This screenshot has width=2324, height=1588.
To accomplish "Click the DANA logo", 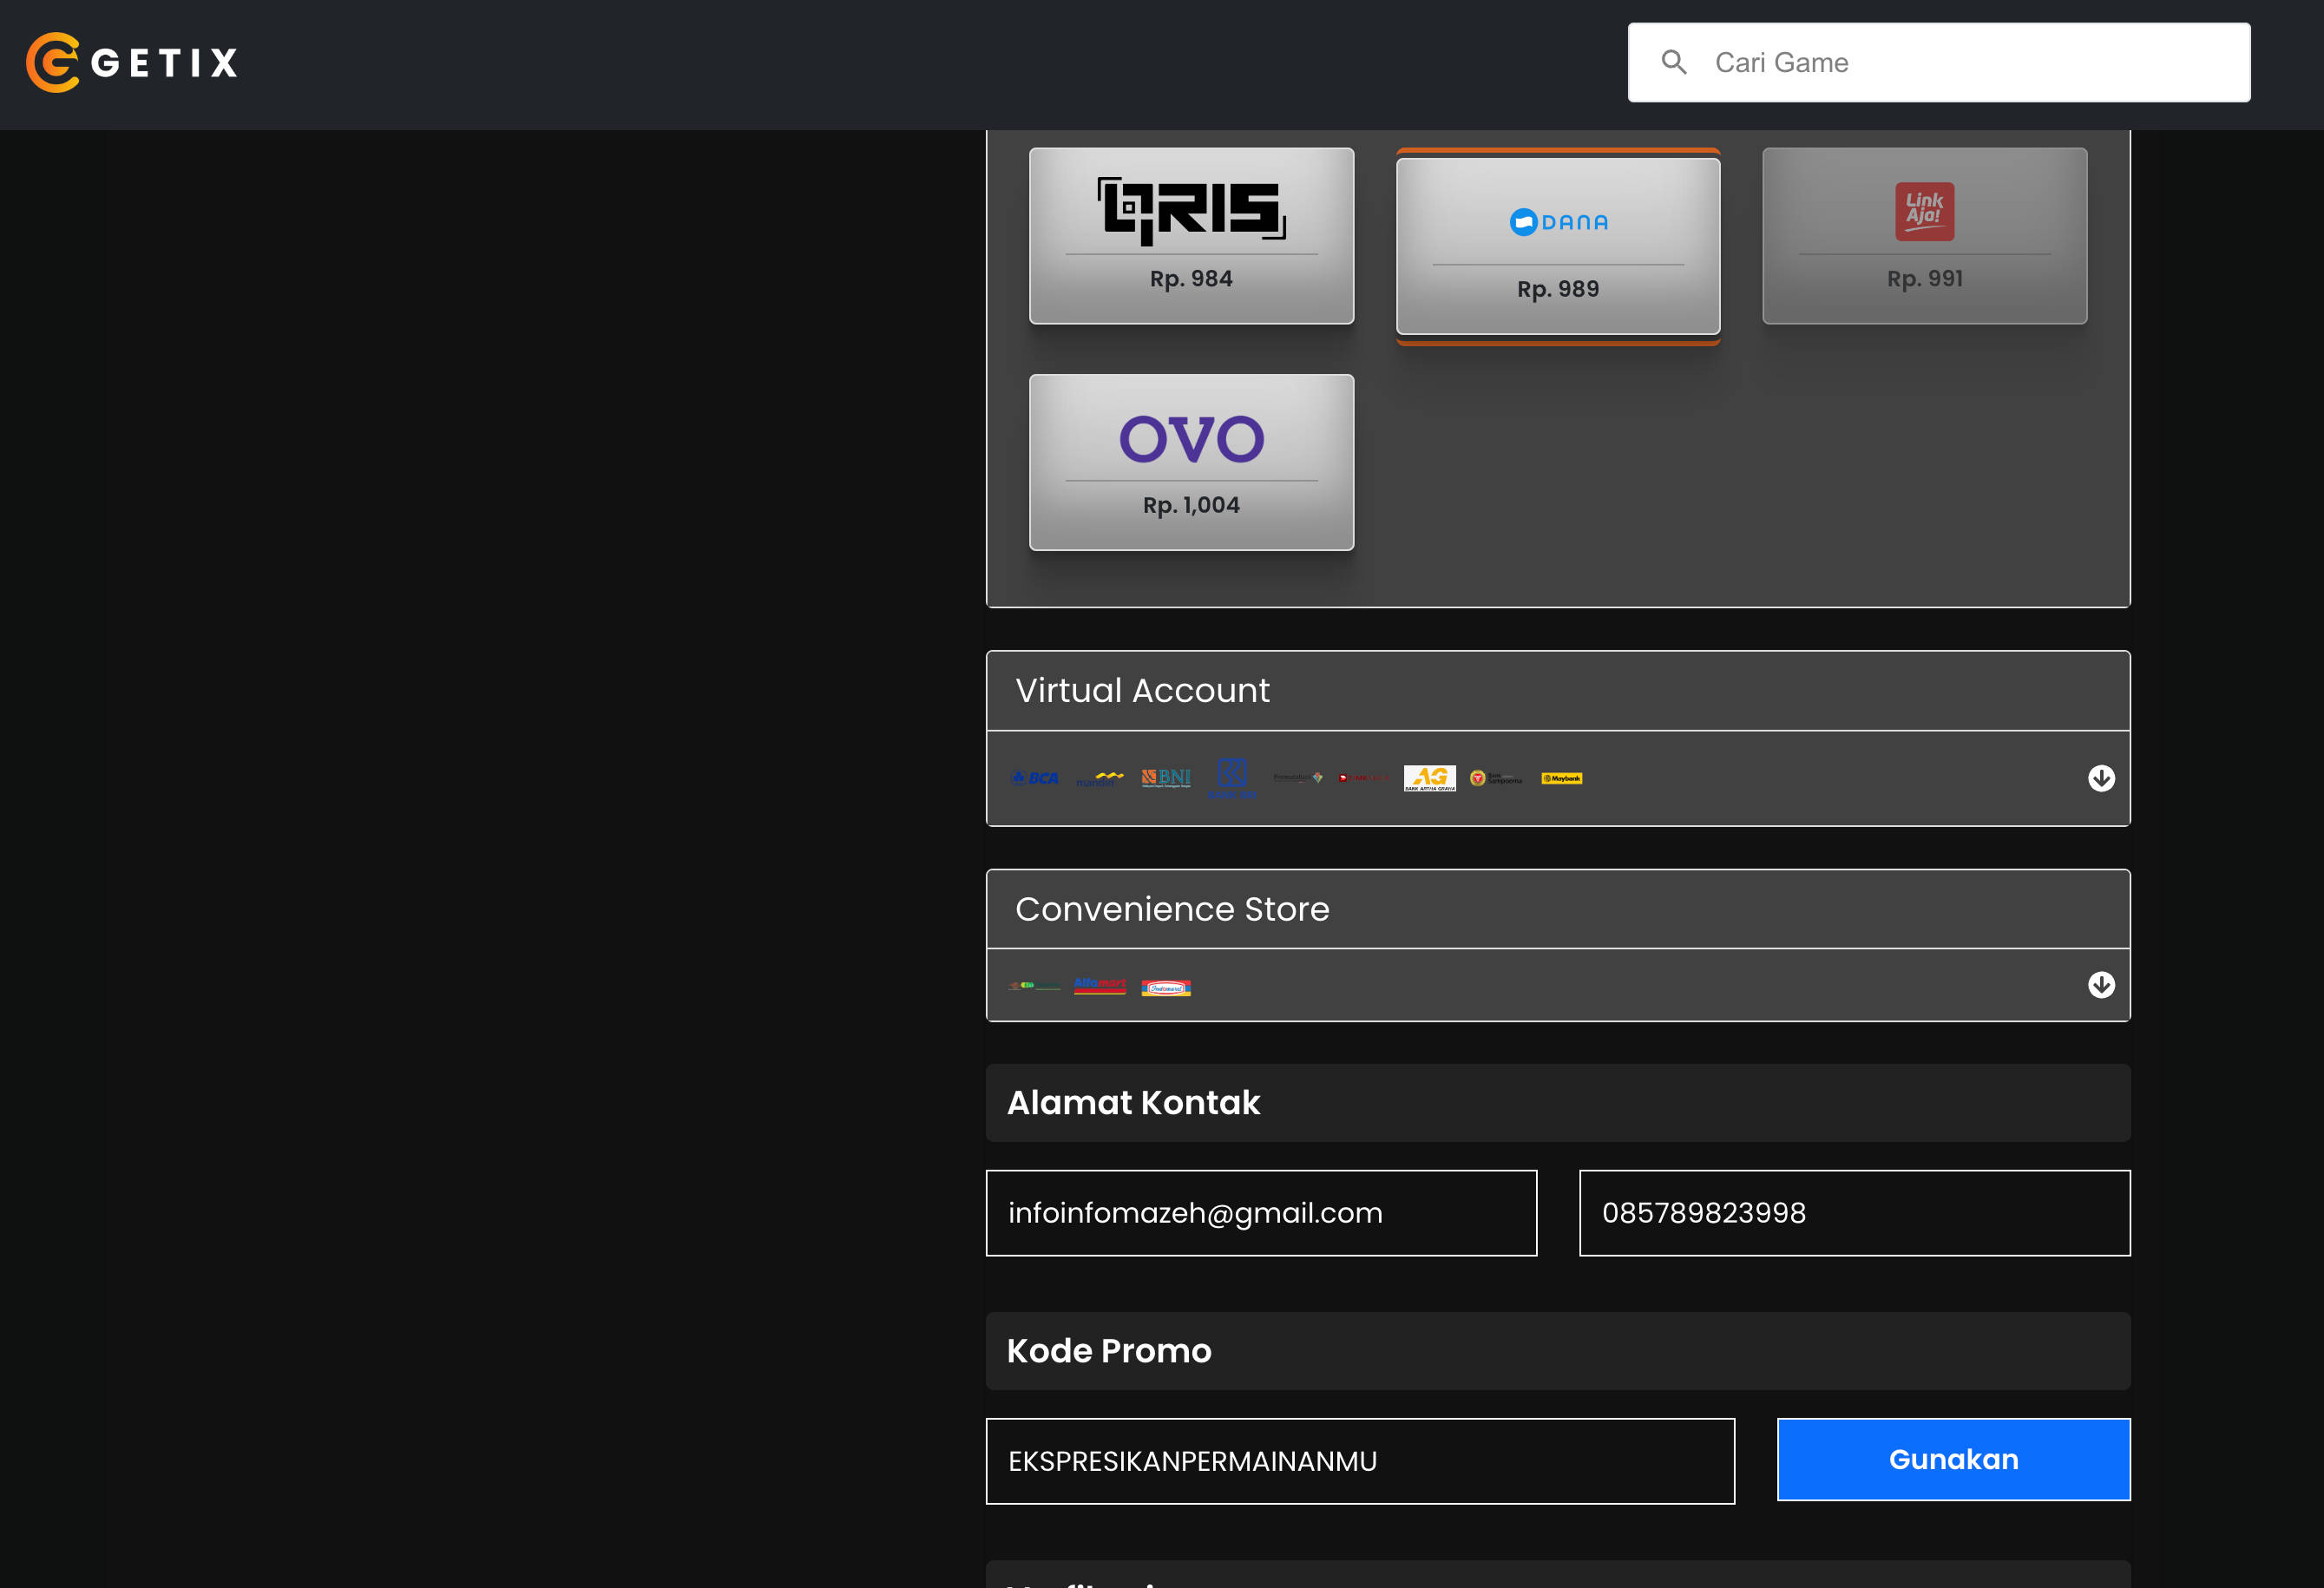I will point(1558,222).
